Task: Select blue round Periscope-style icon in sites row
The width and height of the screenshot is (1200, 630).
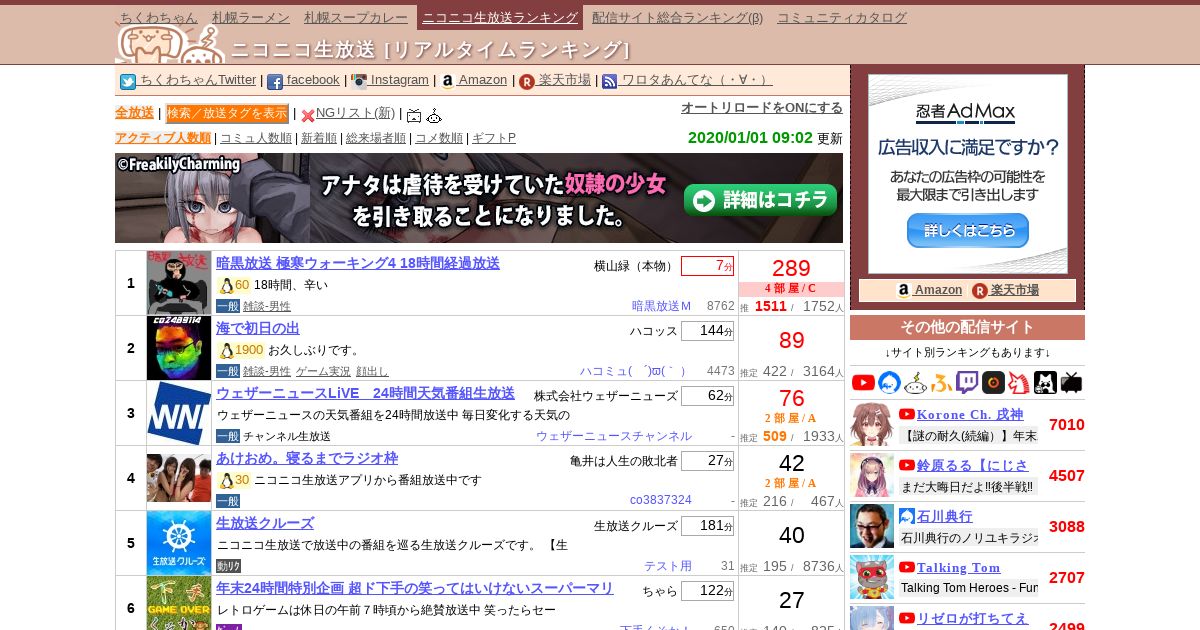Action: pyautogui.click(x=890, y=382)
